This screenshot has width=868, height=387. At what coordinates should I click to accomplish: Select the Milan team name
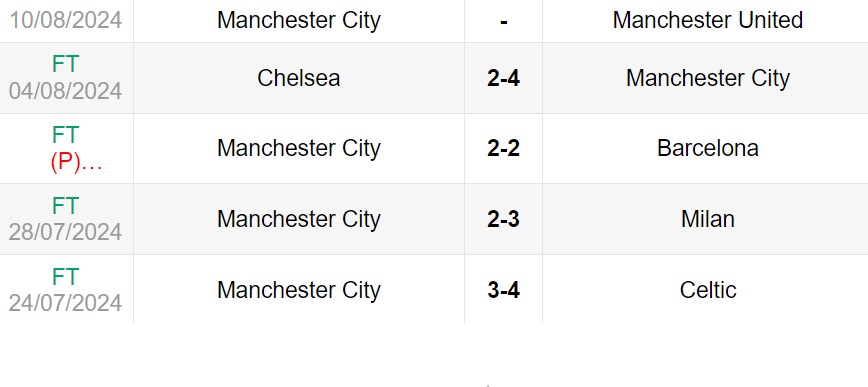pyautogui.click(x=707, y=219)
